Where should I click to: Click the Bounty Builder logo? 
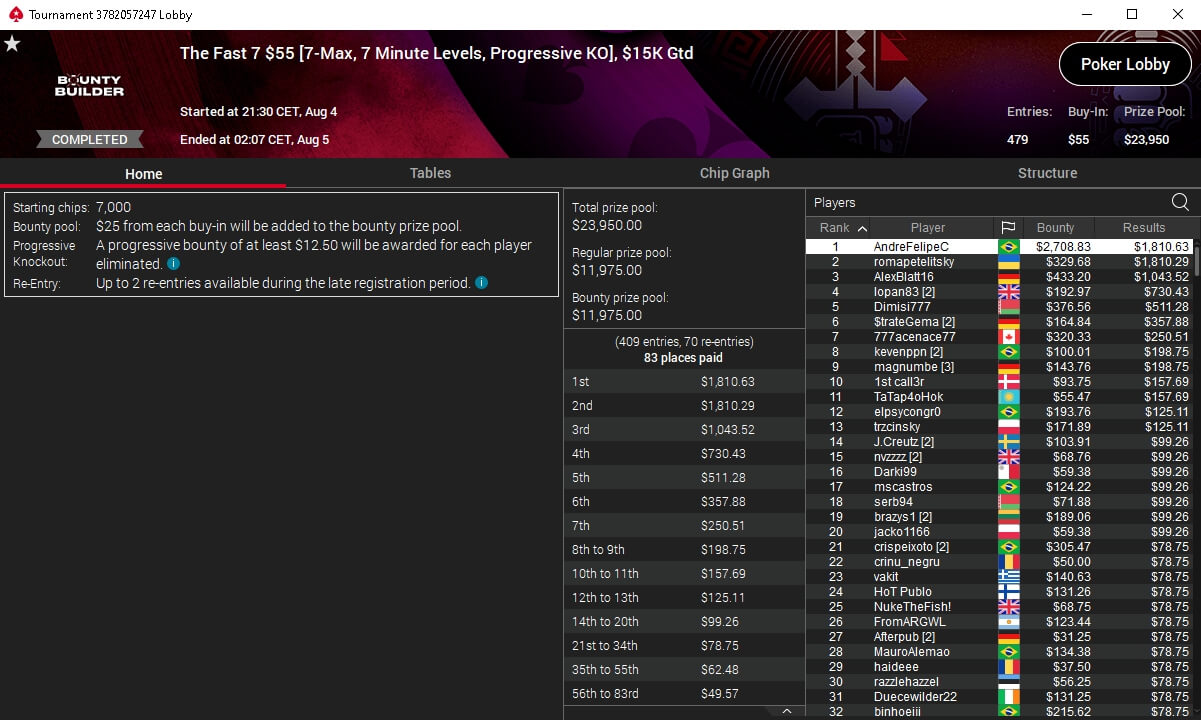coord(89,86)
